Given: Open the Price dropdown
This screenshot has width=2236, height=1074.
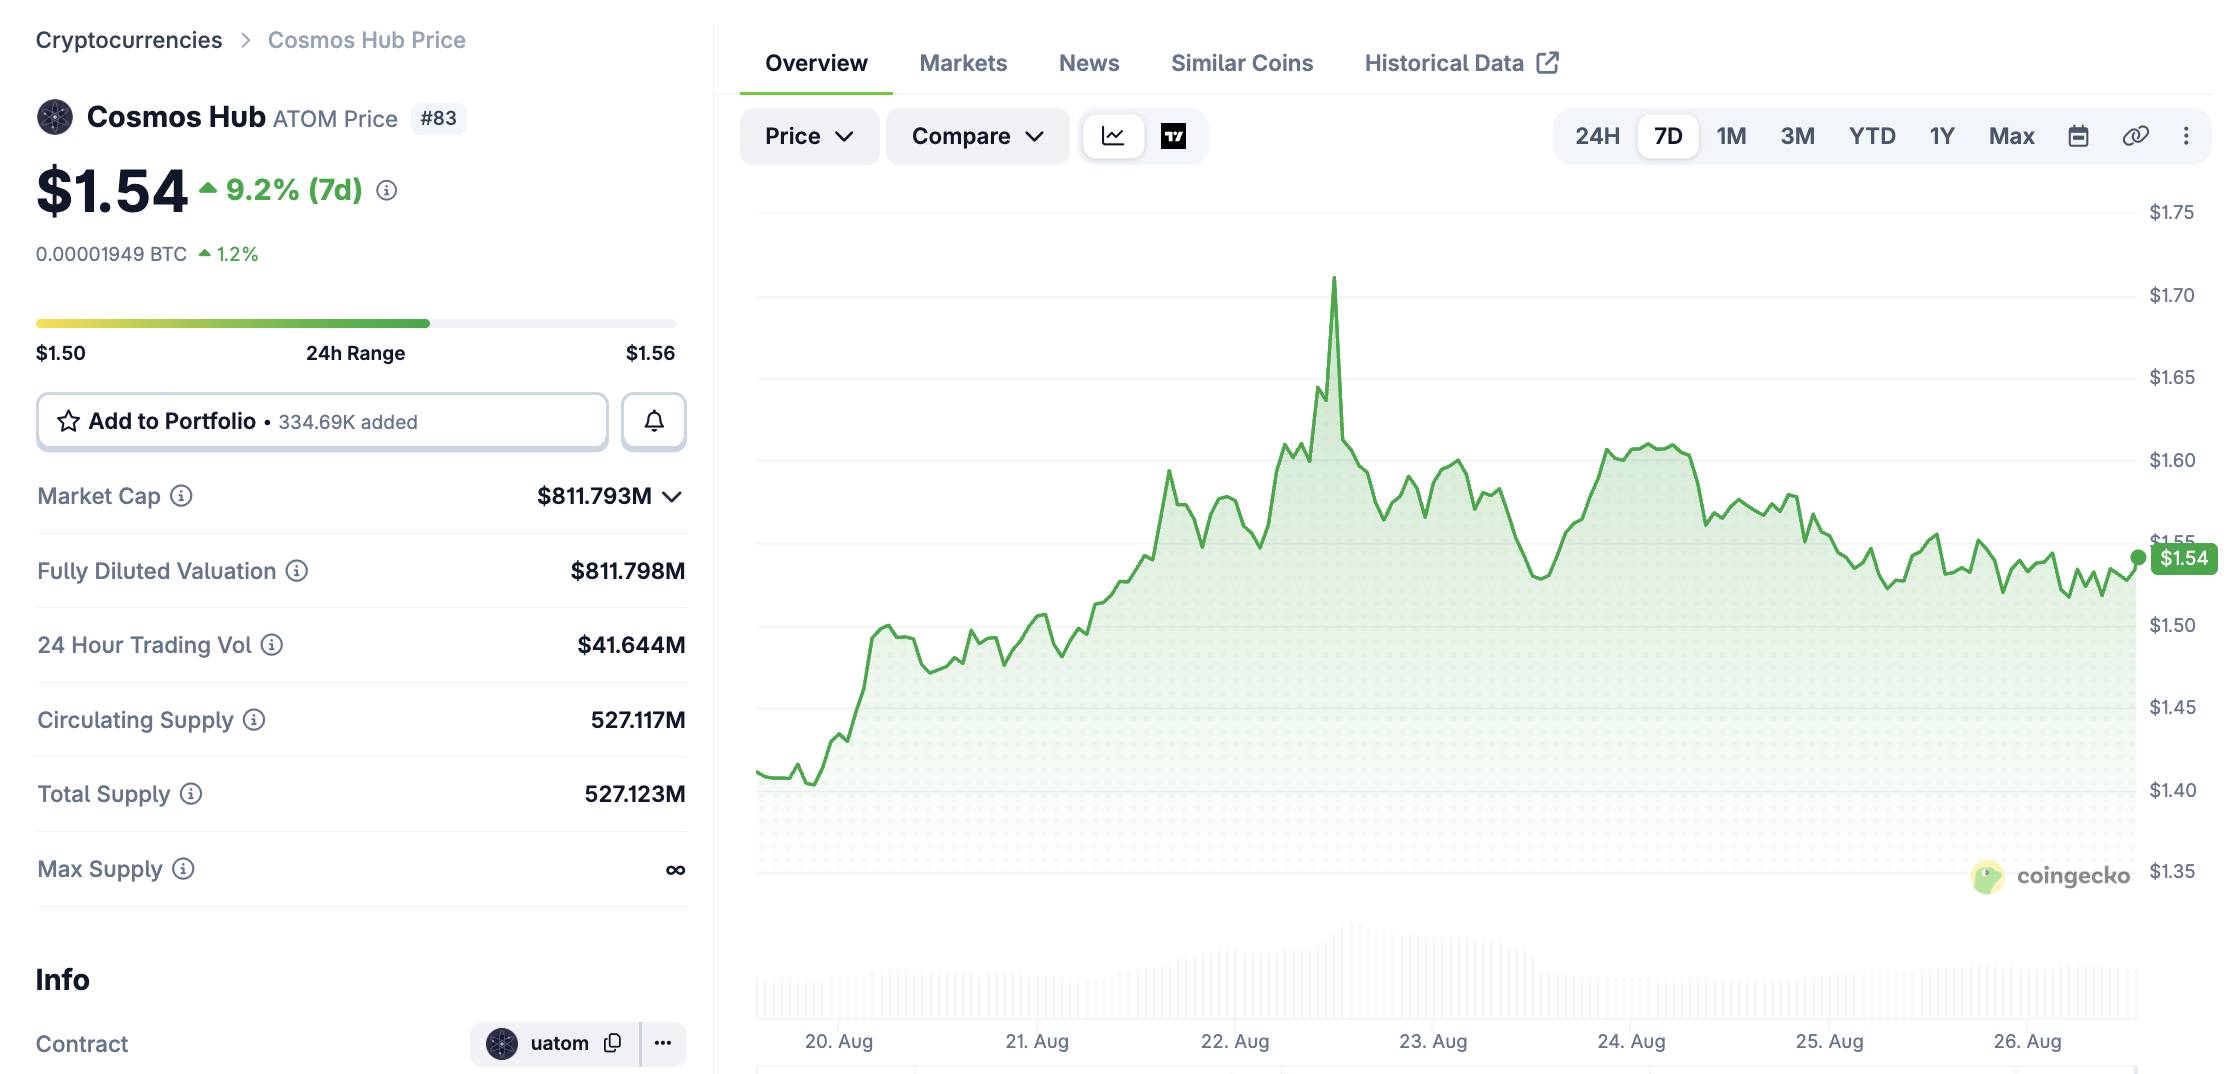Looking at the screenshot, I should point(809,136).
